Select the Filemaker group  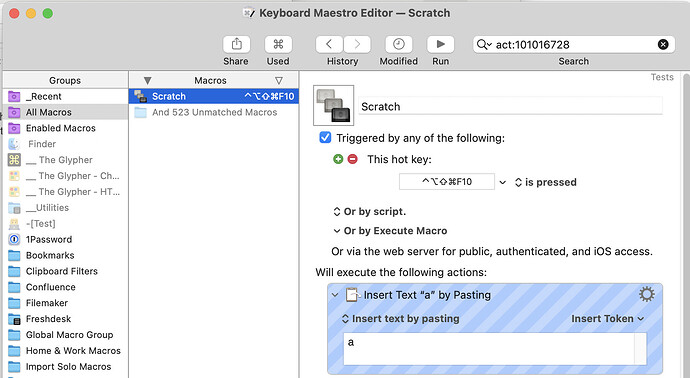coord(65,303)
